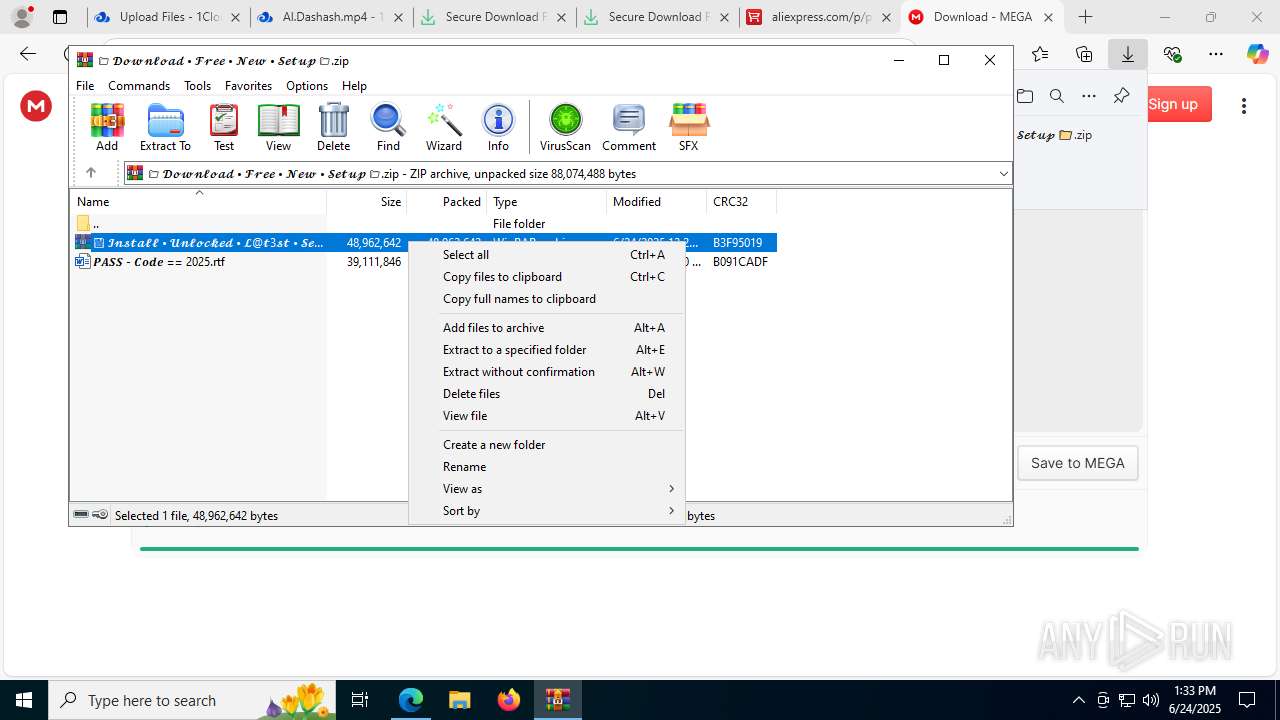Screen dimensions: 1280x720
Task: Open browser Collections icon
Action: [1084, 54]
